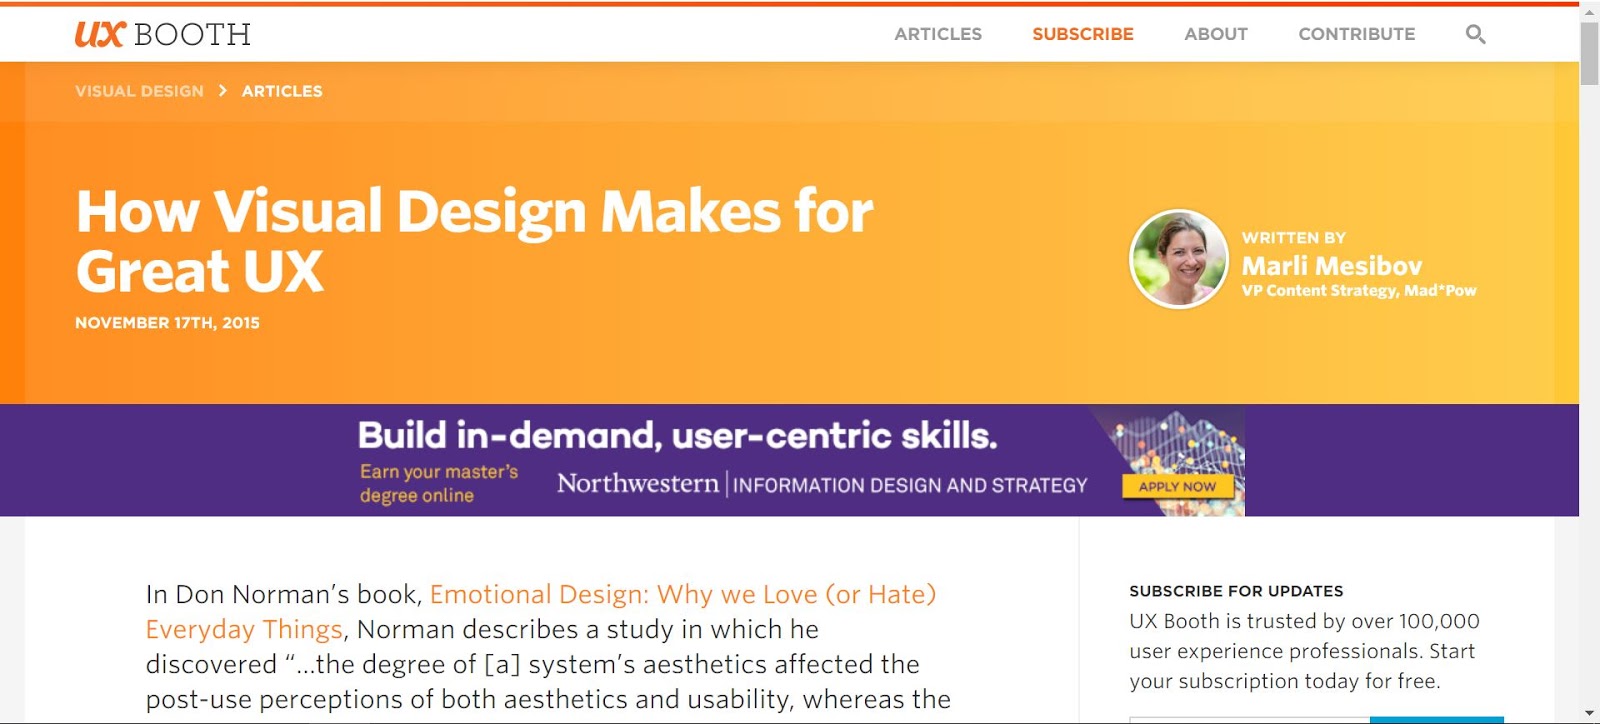The width and height of the screenshot is (1600, 724).
Task: Select 'VP Content Strategy, Mad*Pow' text
Action: pyautogui.click(x=1359, y=291)
